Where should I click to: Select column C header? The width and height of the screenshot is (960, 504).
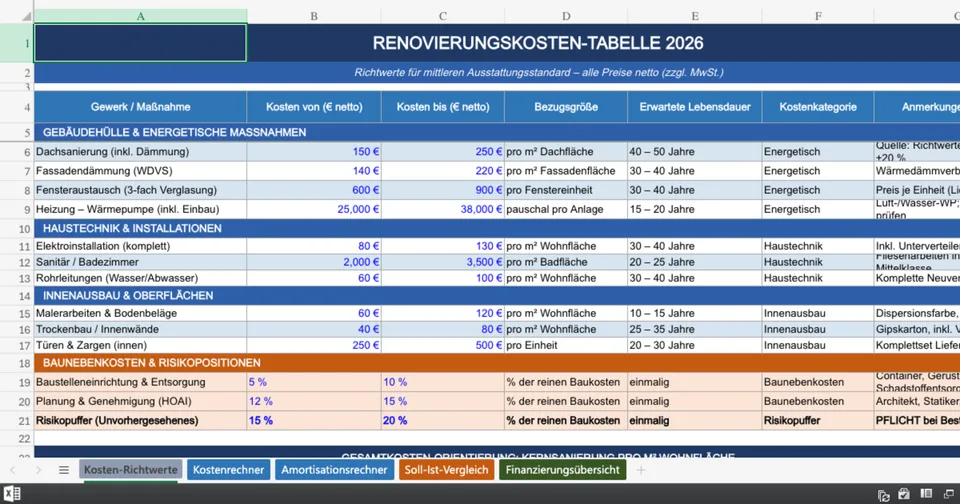click(443, 16)
